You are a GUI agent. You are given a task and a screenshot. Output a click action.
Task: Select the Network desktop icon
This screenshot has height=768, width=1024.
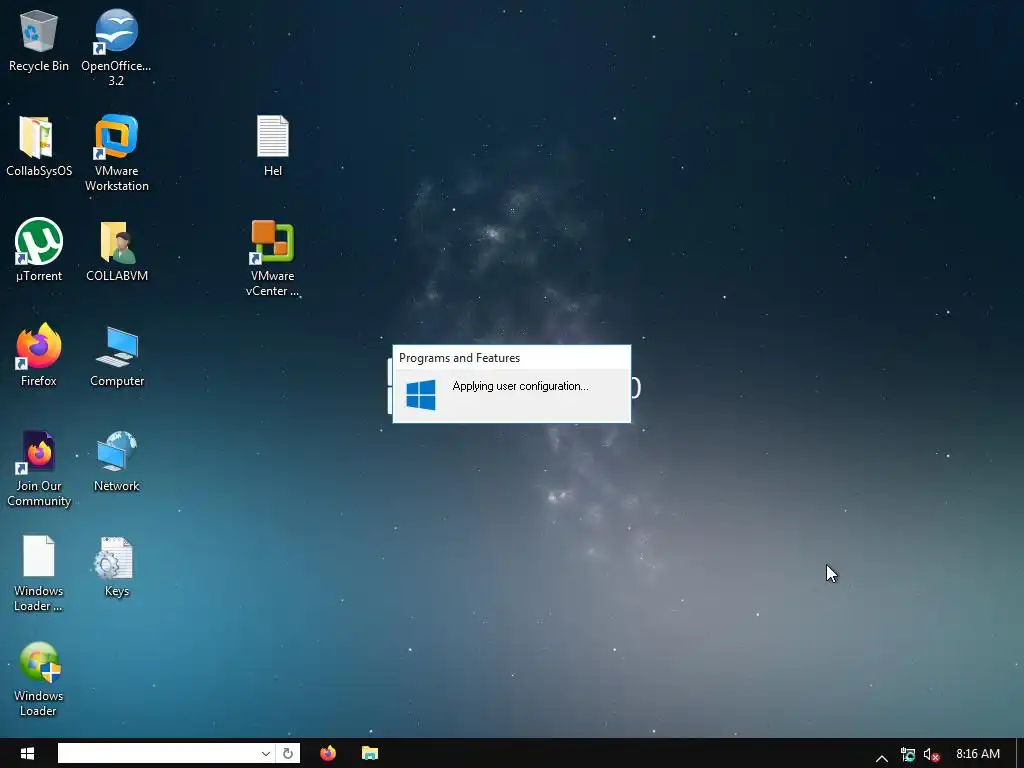pos(116,461)
